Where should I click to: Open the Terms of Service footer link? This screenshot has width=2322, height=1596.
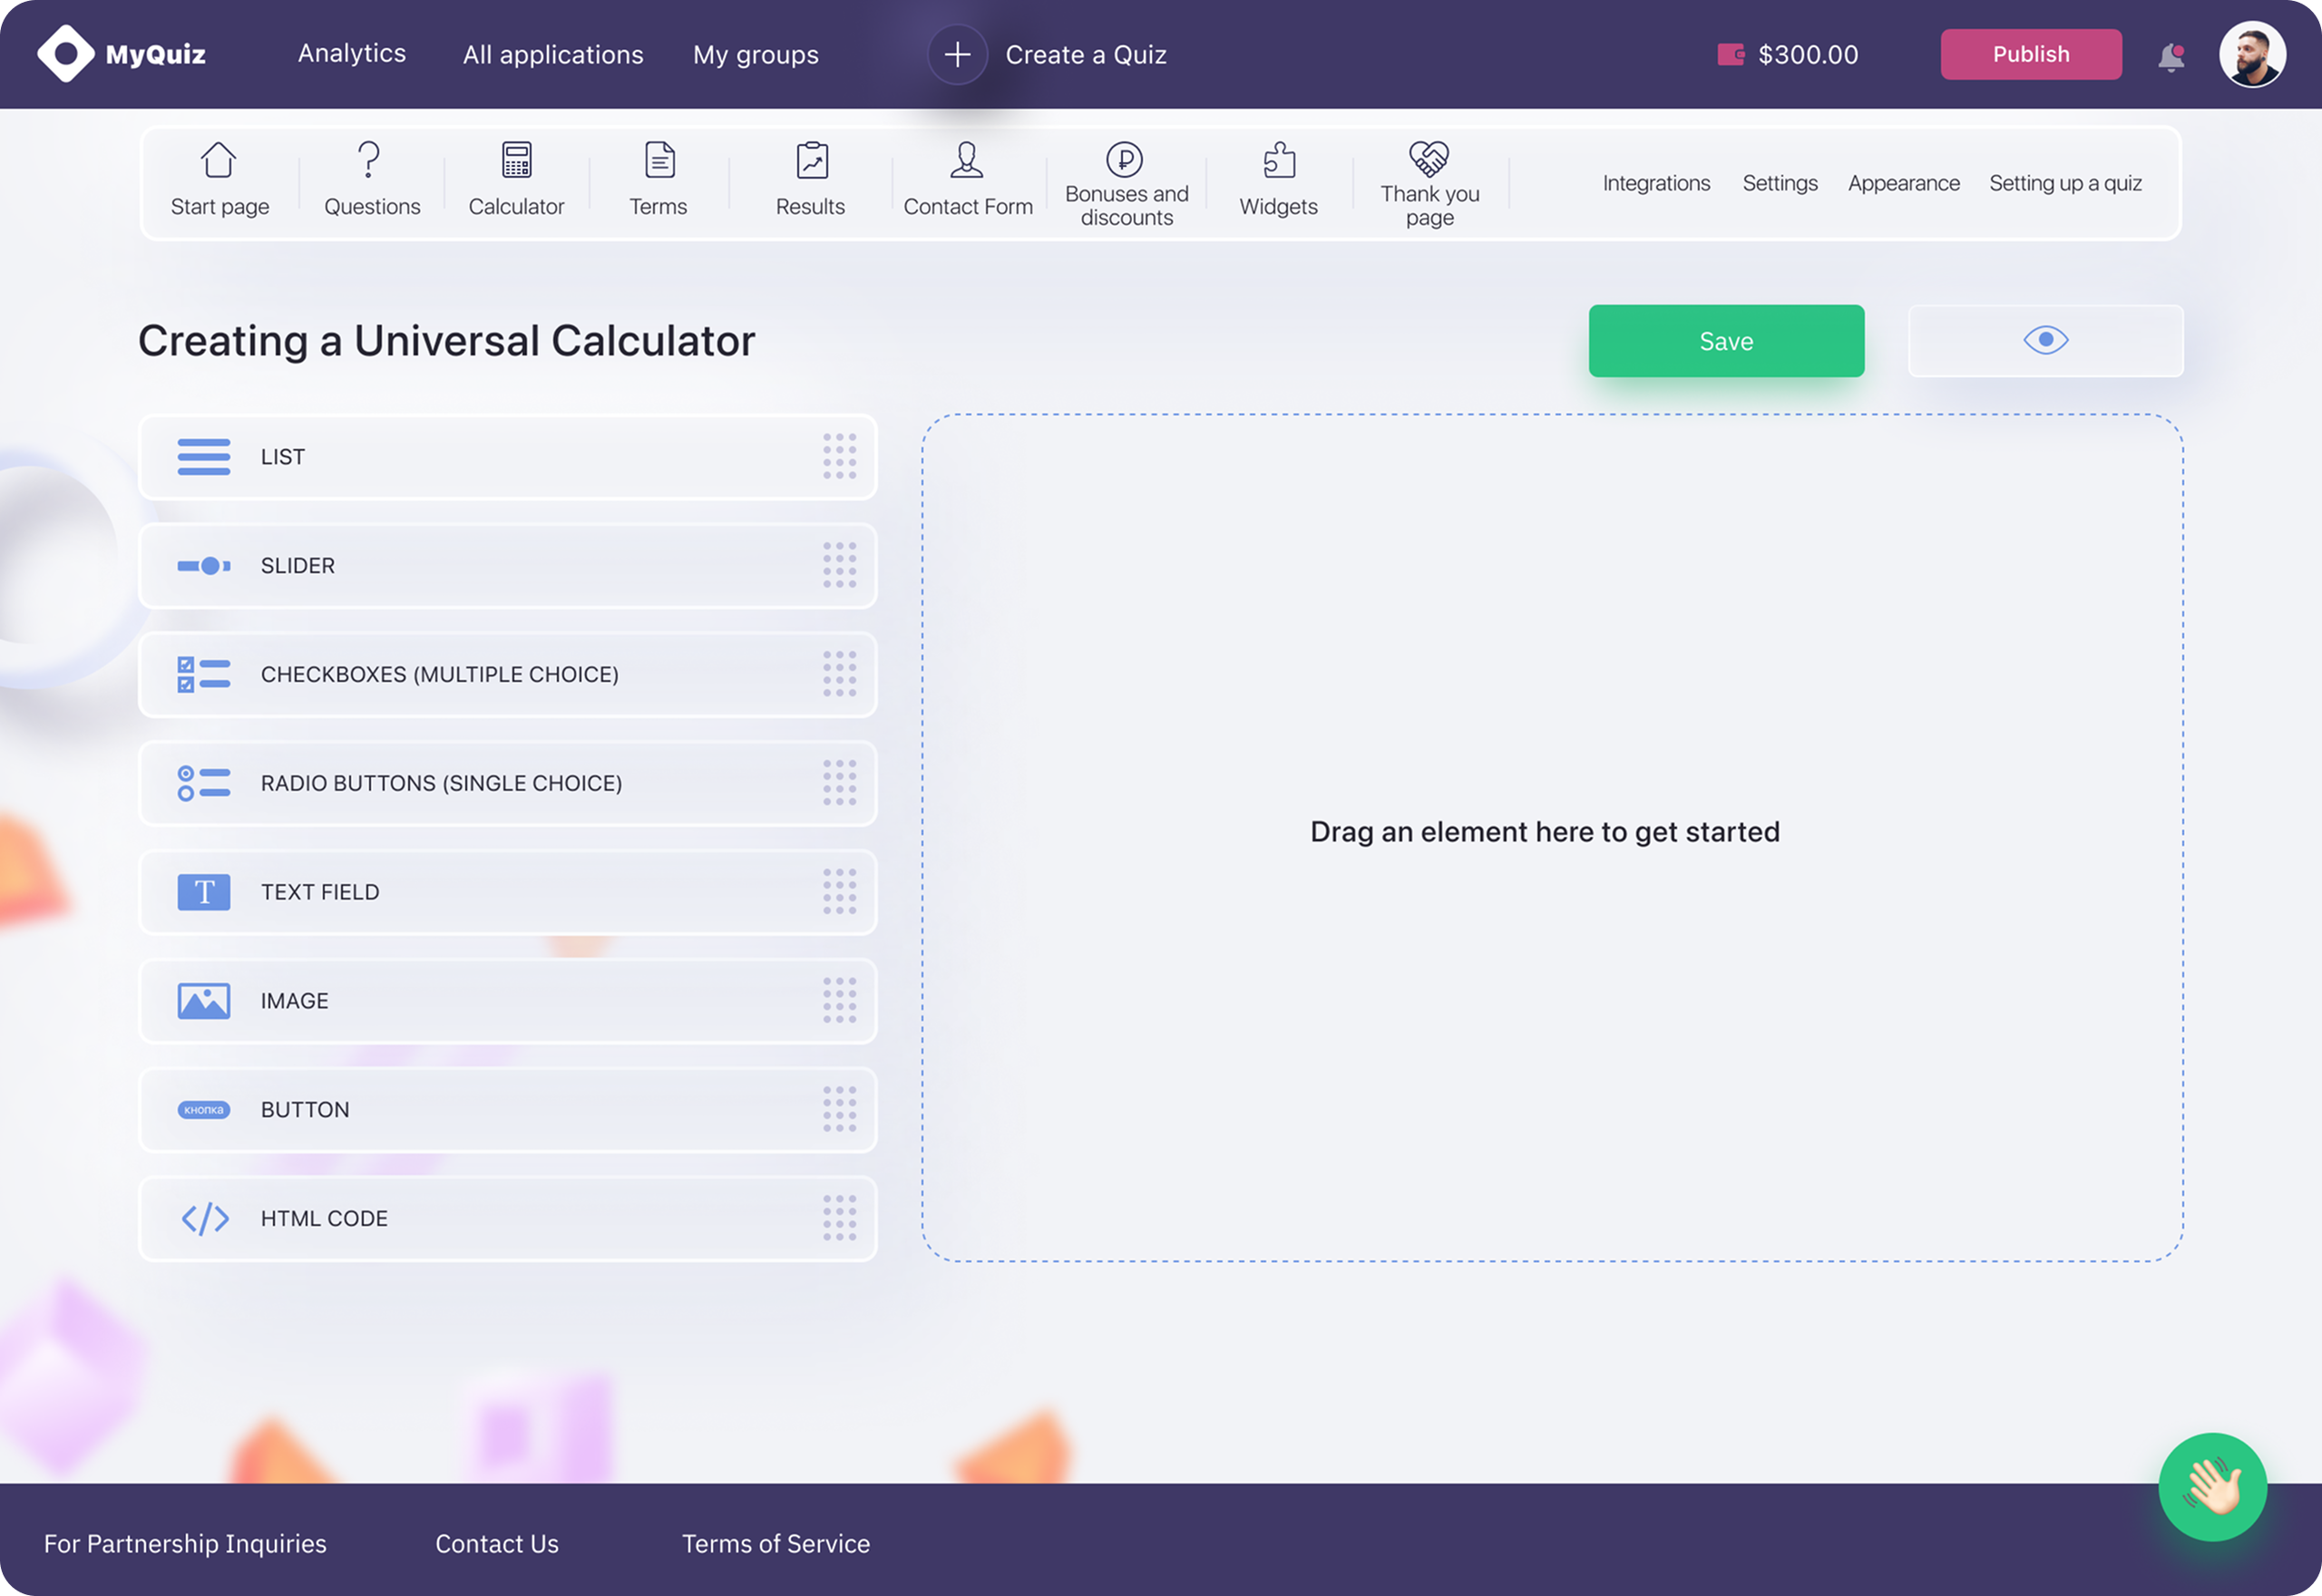[775, 1543]
